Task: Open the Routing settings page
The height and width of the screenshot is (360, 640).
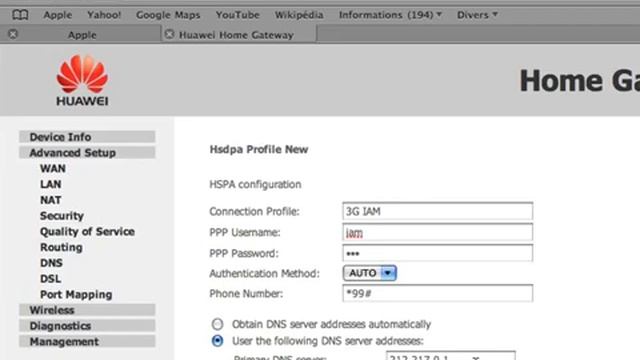Action: (61, 247)
